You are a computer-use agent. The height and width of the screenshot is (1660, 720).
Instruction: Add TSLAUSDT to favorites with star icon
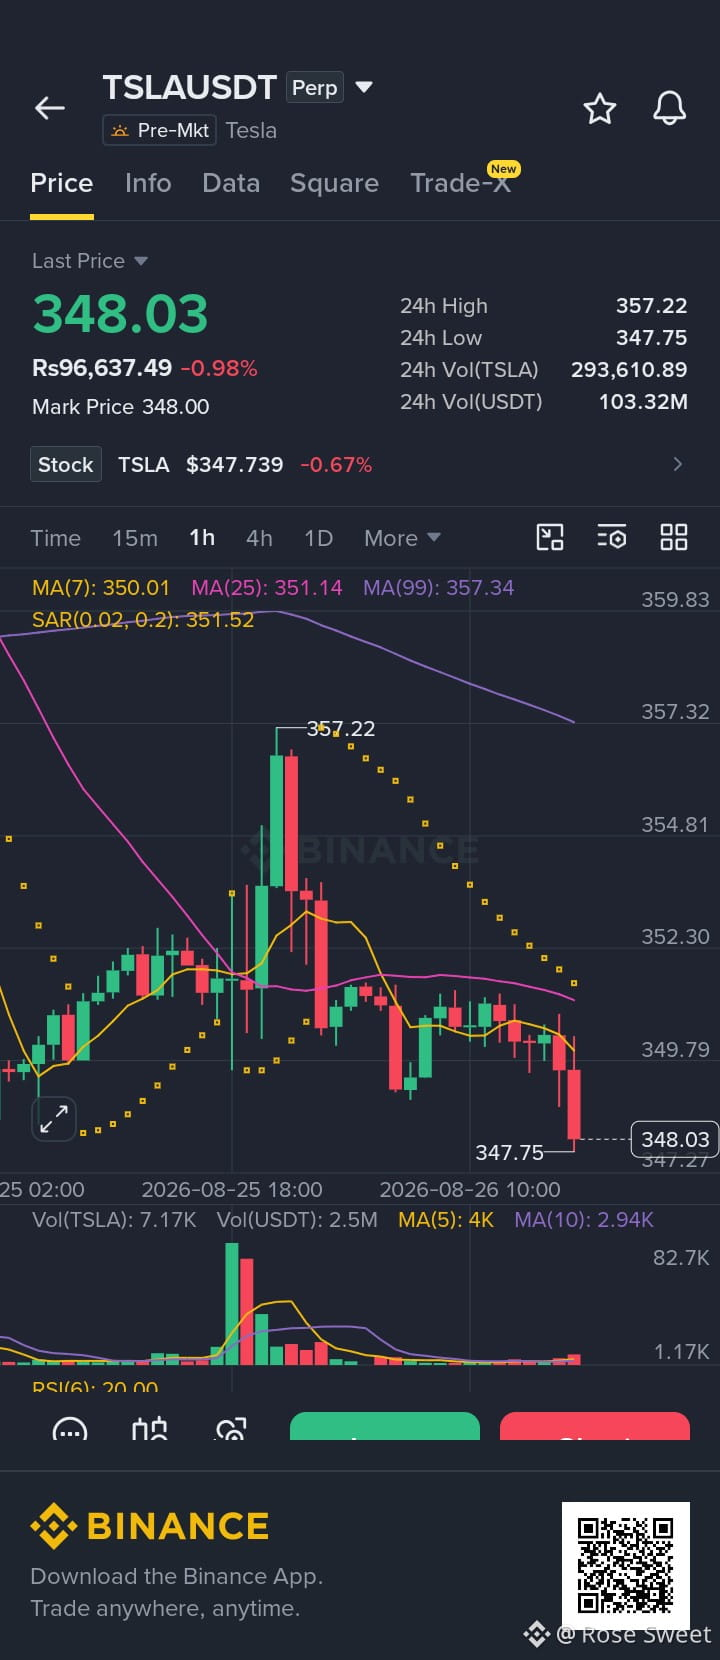(x=600, y=108)
